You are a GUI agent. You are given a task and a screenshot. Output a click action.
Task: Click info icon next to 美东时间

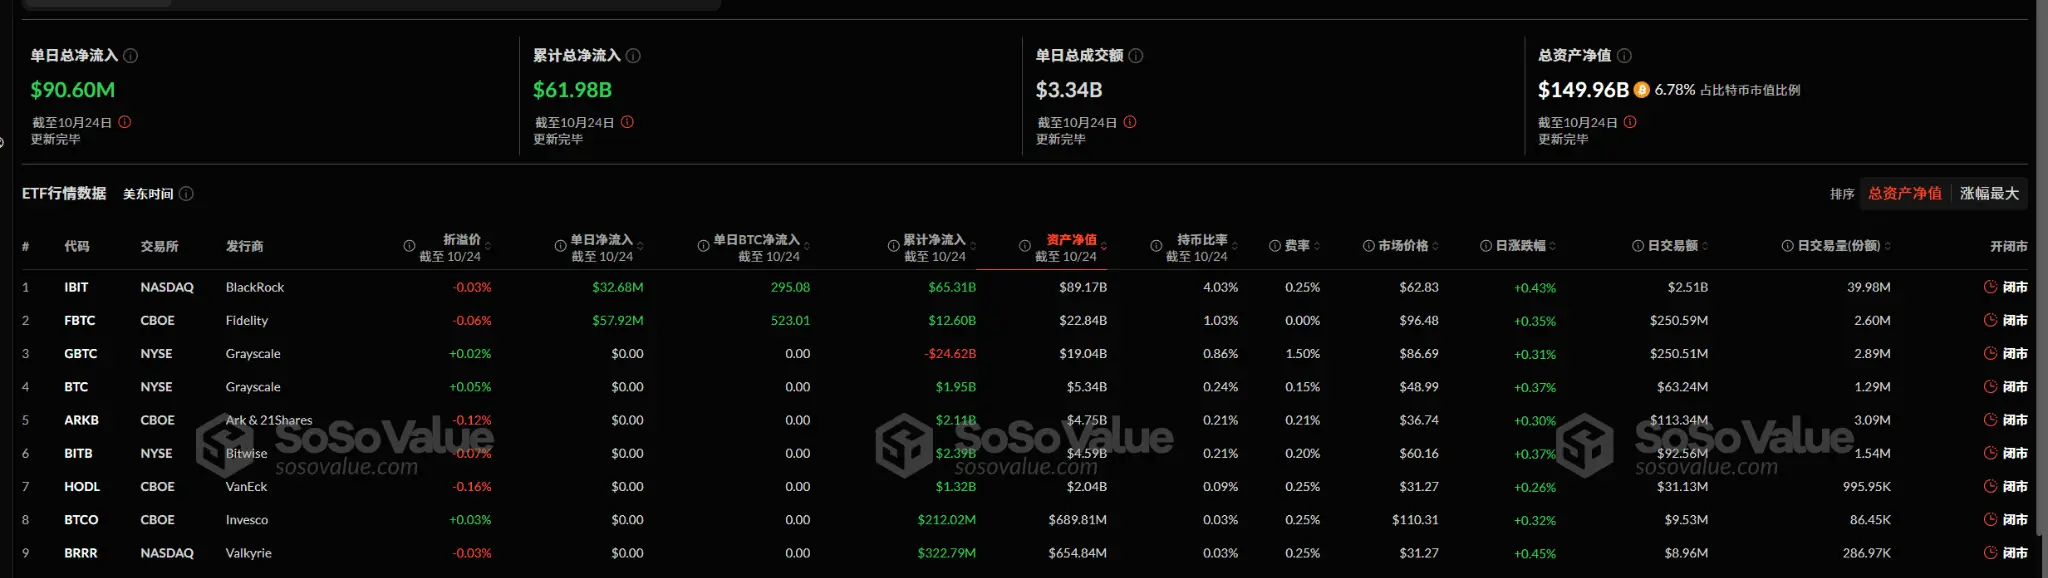(186, 194)
